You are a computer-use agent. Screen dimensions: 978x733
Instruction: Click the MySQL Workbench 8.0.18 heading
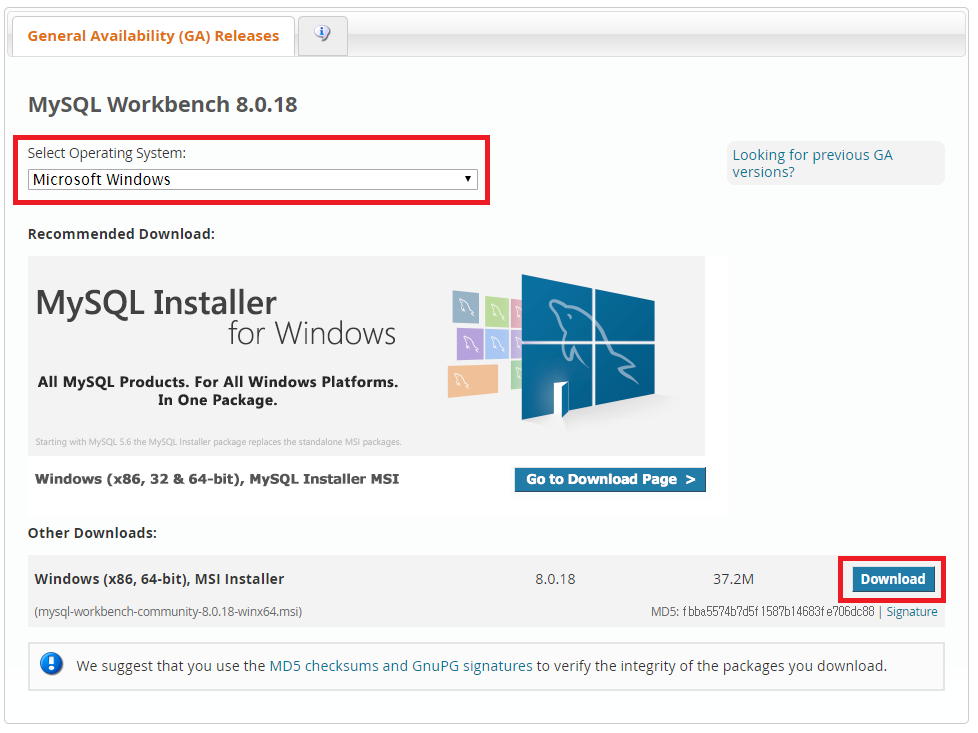coord(162,105)
